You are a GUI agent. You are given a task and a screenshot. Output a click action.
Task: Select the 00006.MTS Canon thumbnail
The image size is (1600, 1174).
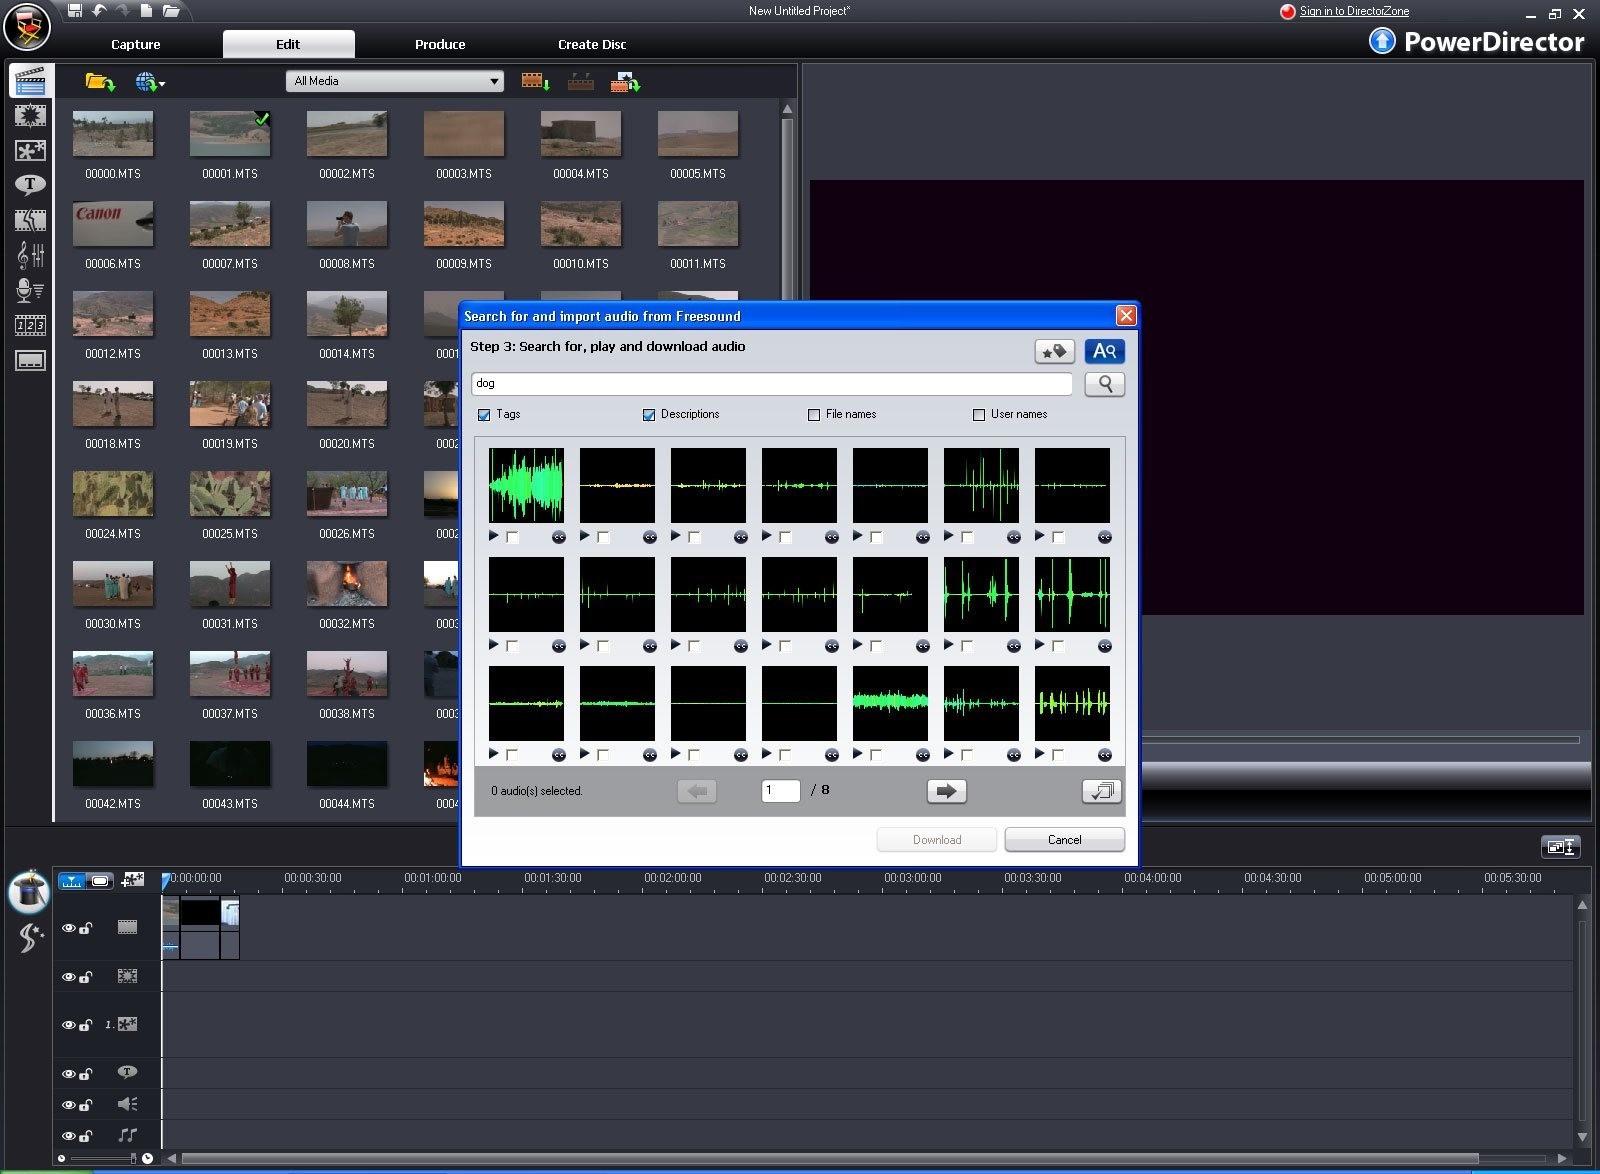(x=113, y=224)
